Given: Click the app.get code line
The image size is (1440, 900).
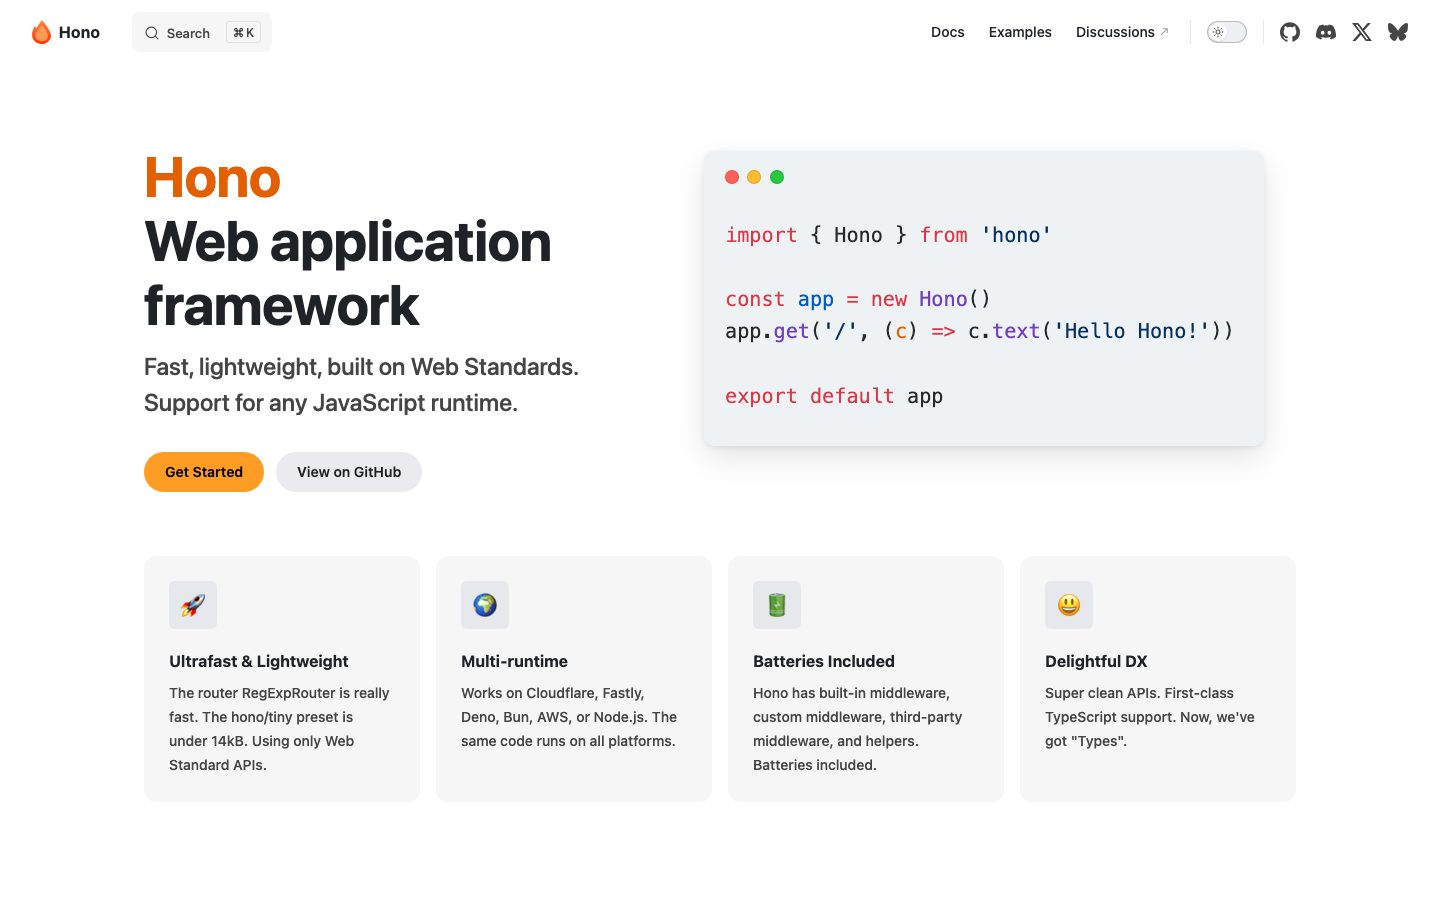Looking at the screenshot, I should pos(979,331).
